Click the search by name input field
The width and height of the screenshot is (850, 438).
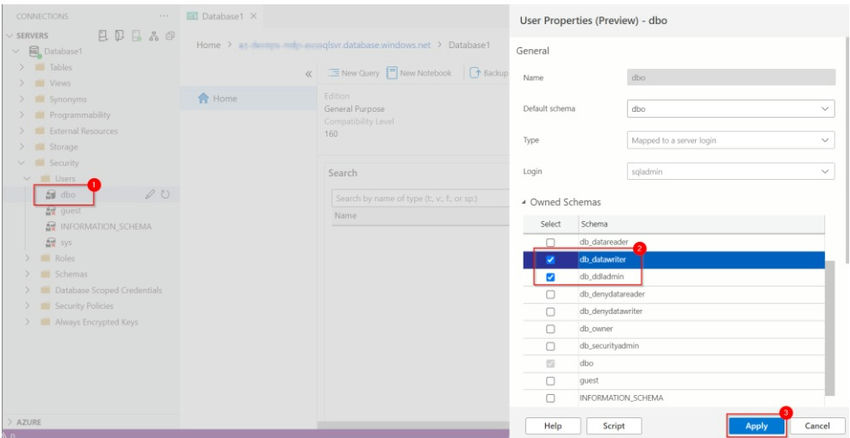421,198
